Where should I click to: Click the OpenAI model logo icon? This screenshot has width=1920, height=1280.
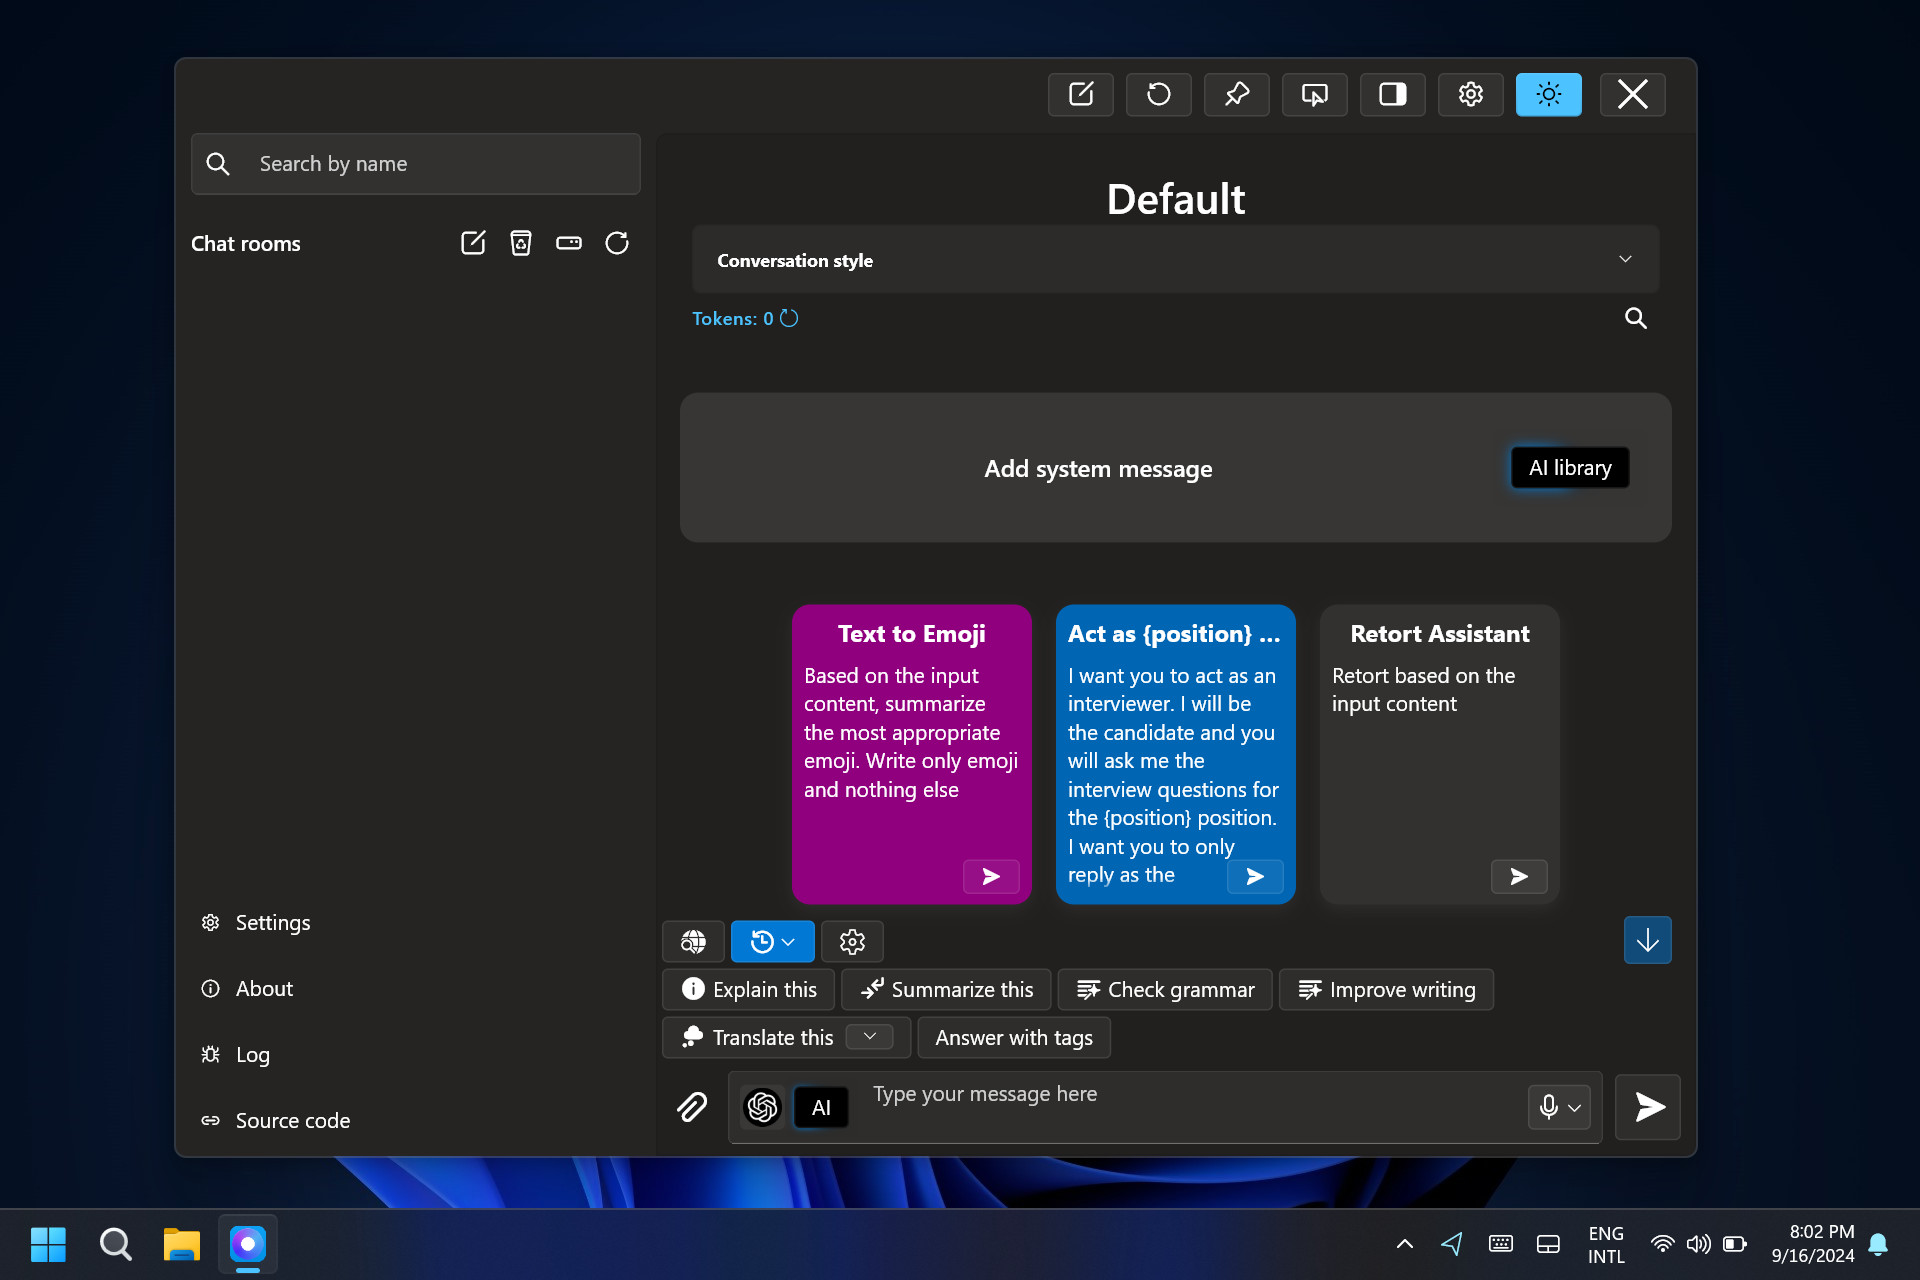(762, 1107)
